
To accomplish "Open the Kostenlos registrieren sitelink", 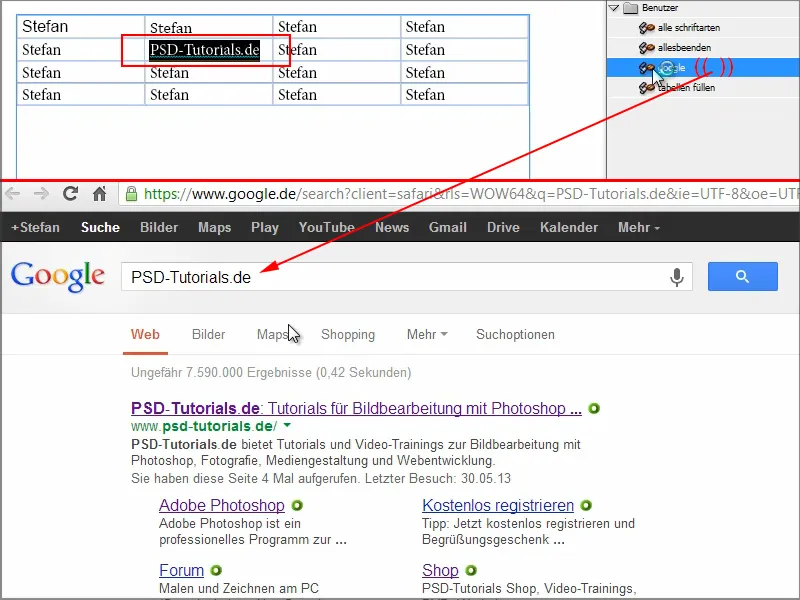I will click(x=498, y=505).
